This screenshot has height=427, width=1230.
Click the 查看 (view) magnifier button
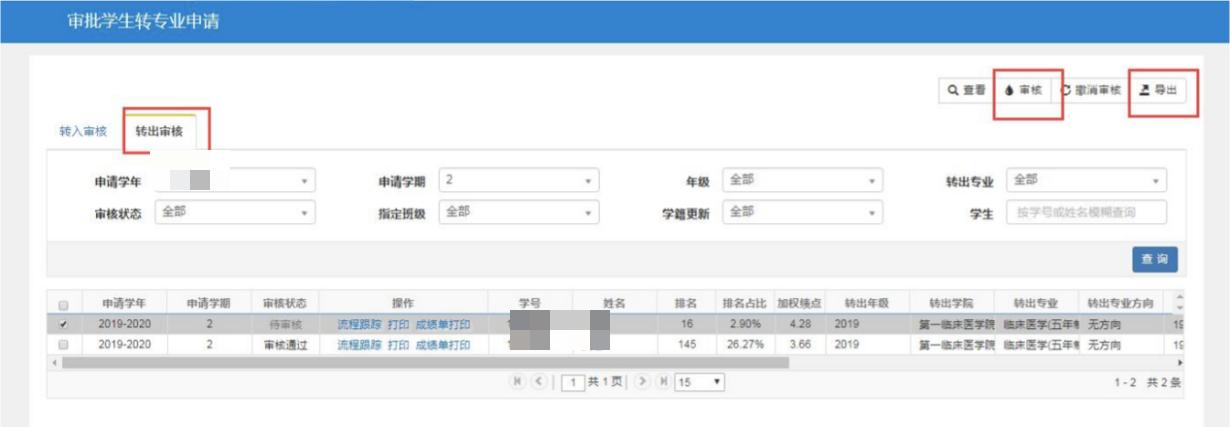click(x=966, y=90)
